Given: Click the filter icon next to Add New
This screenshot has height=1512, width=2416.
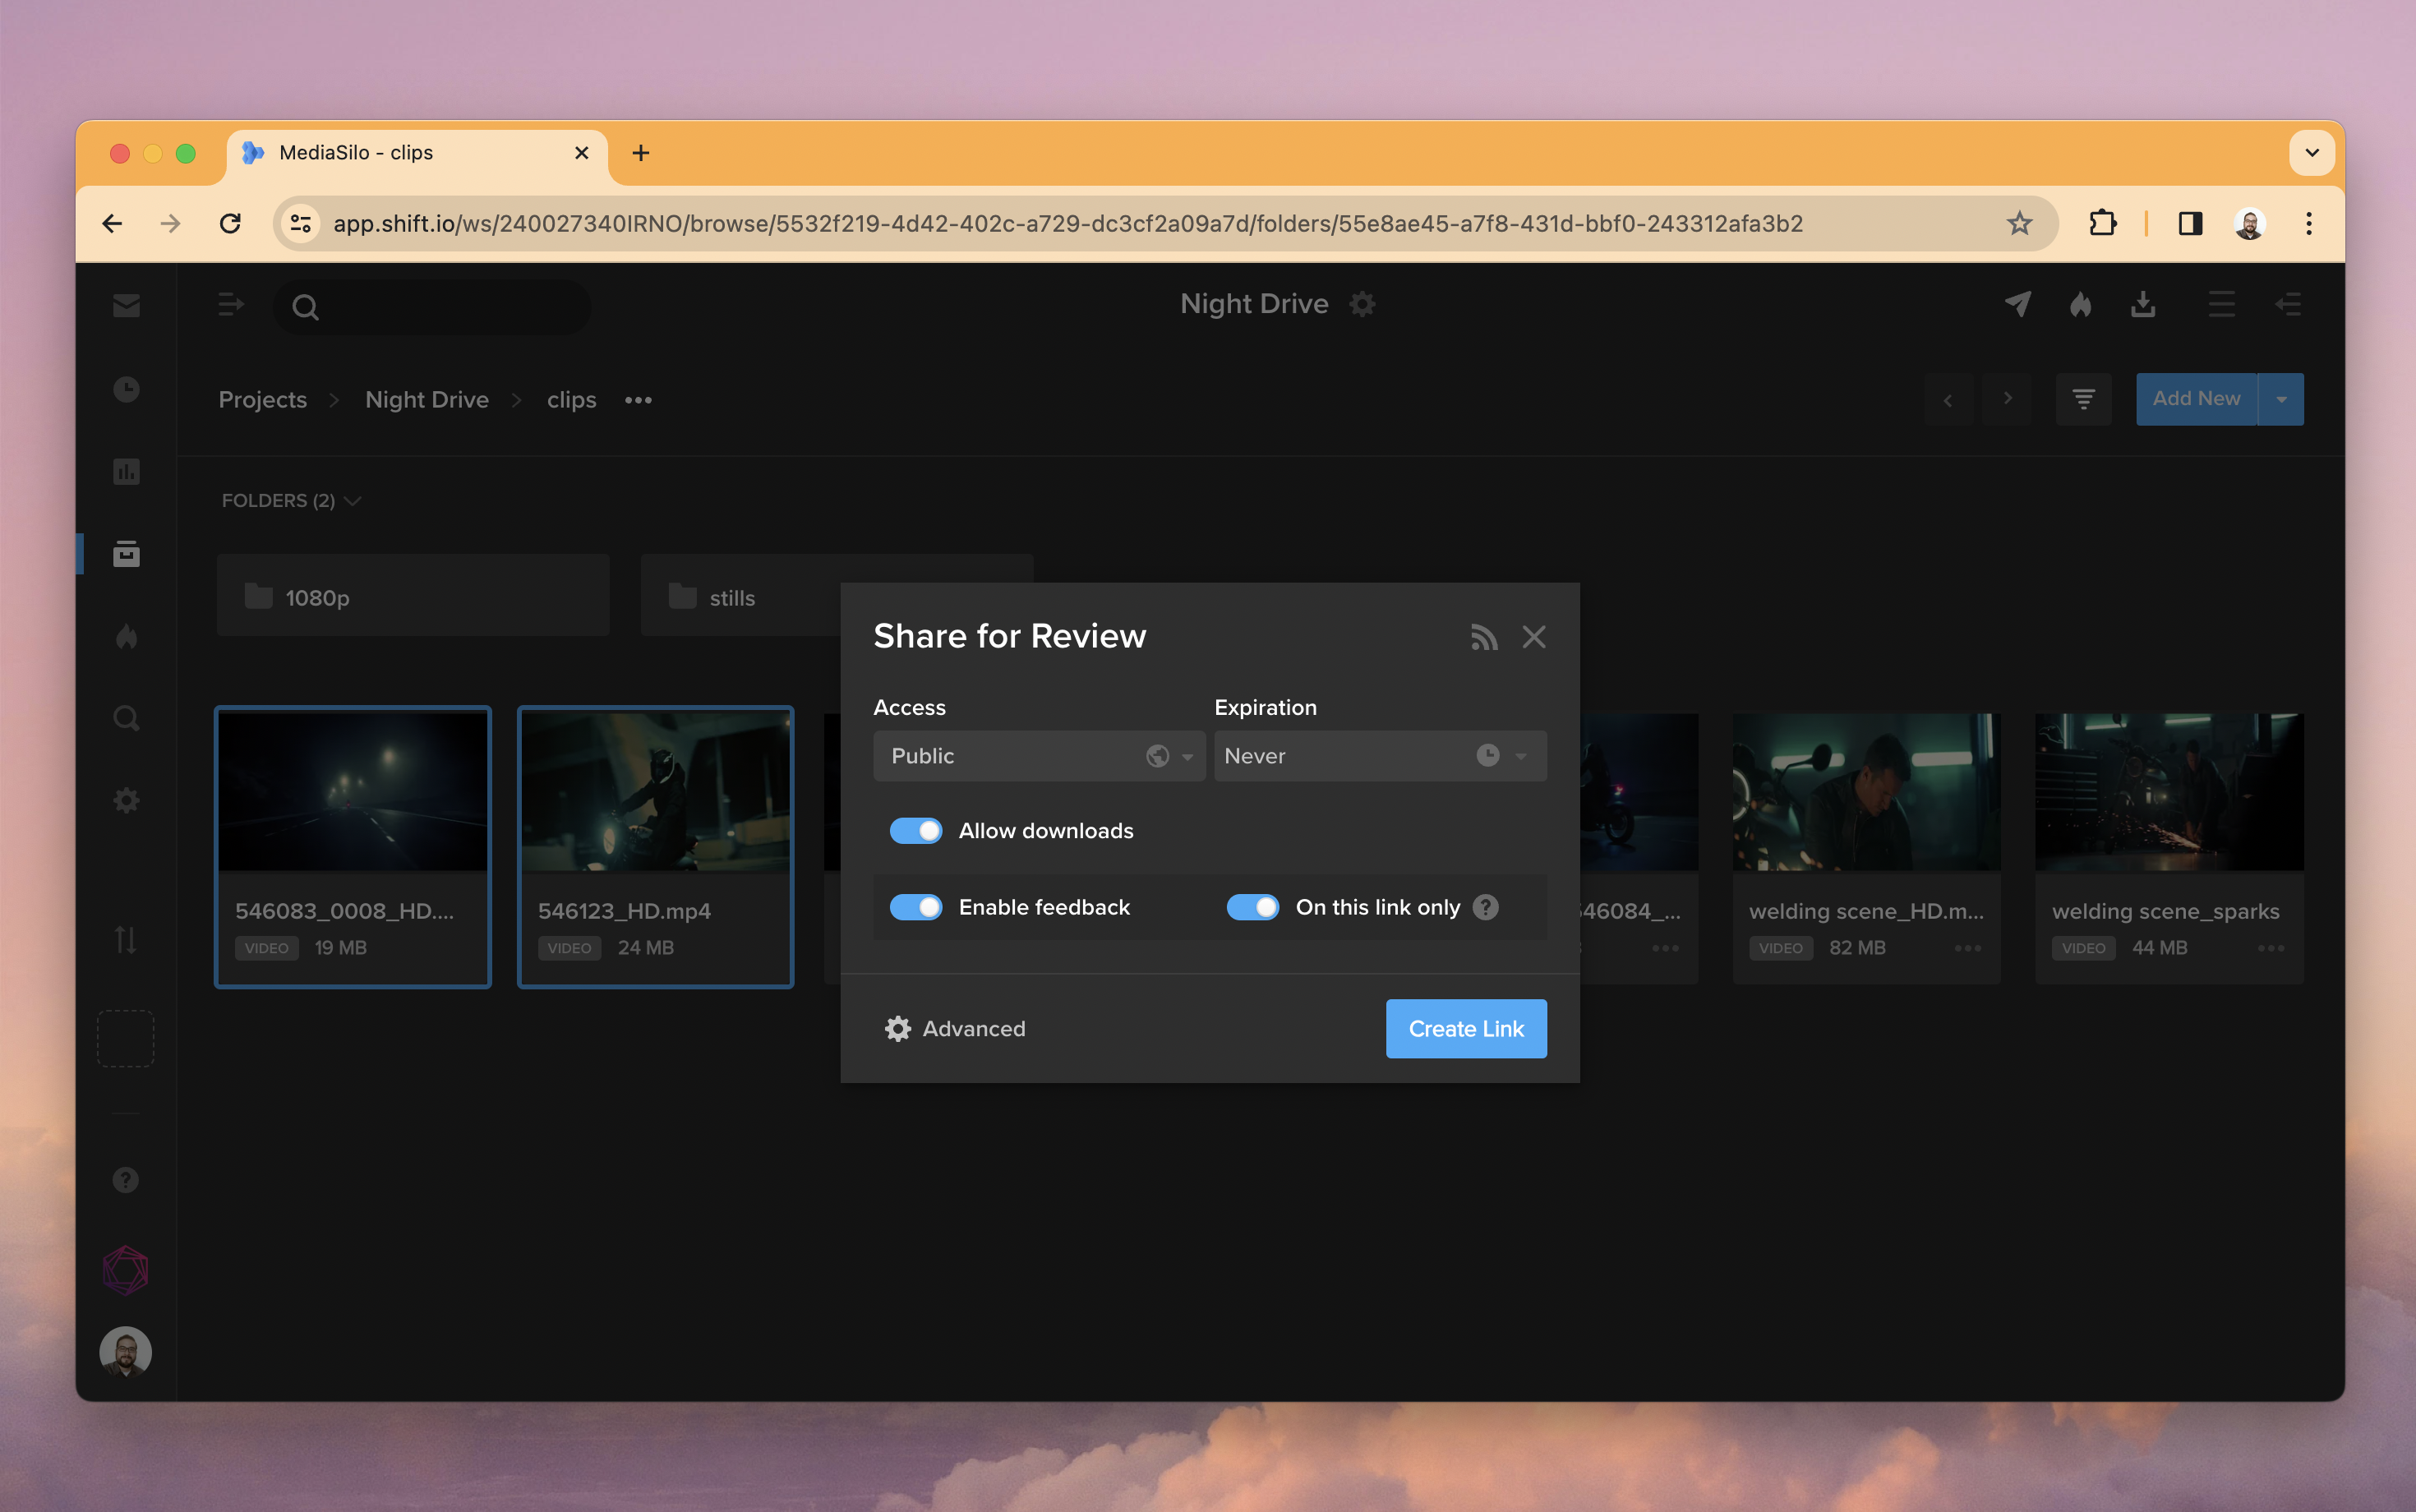Looking at the screenshot, I should 2083,399.
